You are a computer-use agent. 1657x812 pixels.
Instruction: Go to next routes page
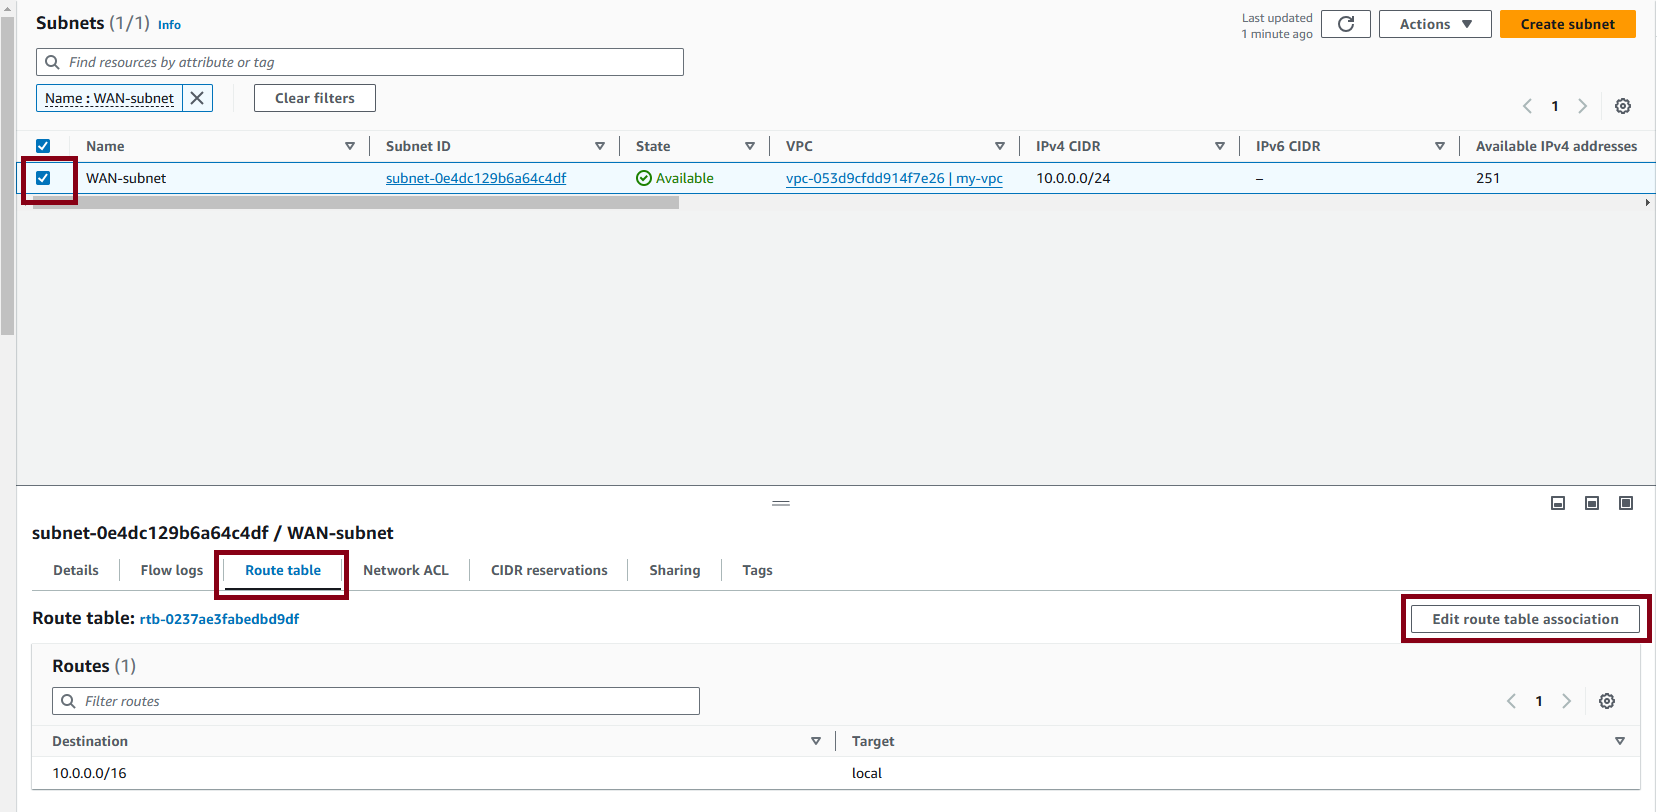pos(1566,701)
